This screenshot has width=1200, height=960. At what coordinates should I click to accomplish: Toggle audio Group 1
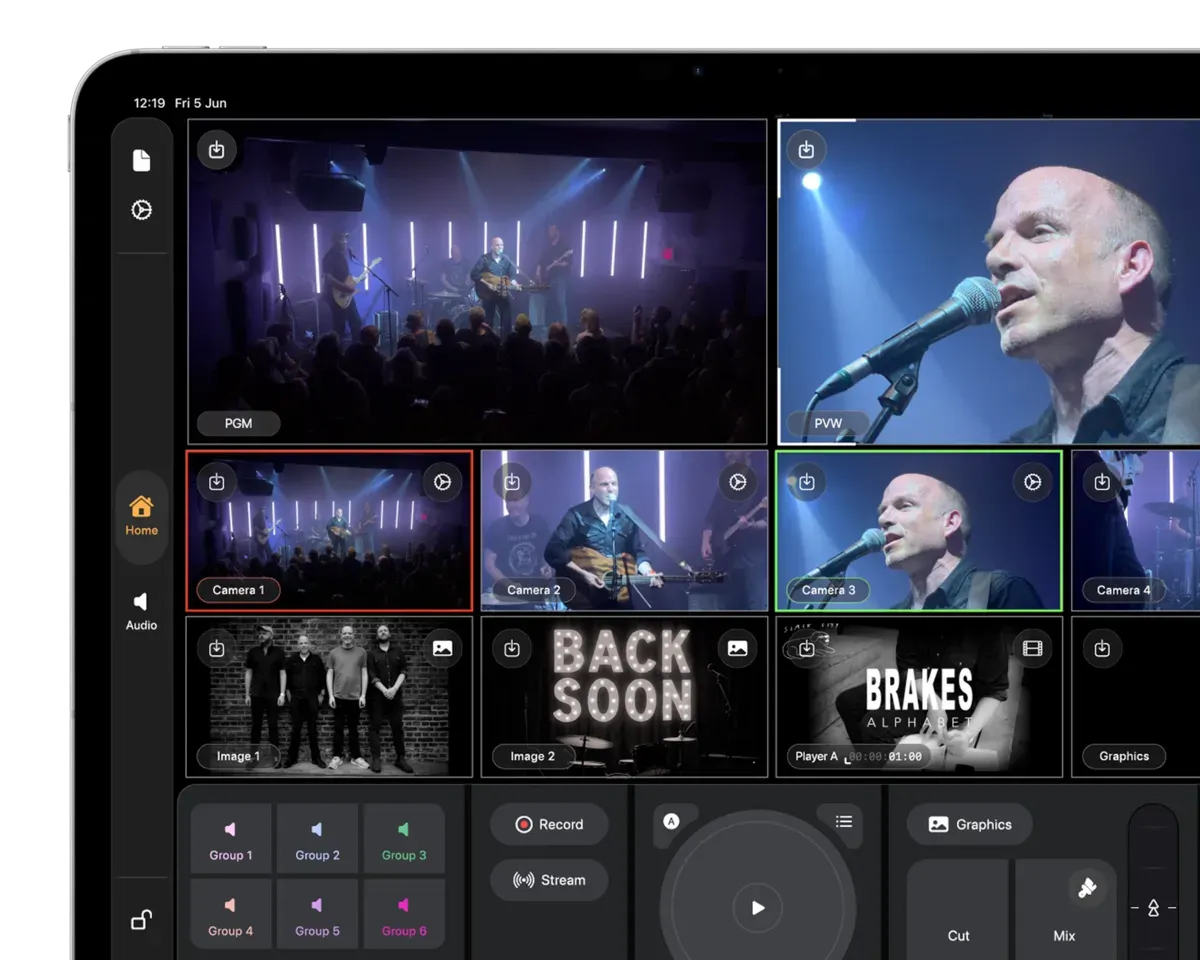click(231, 840)
